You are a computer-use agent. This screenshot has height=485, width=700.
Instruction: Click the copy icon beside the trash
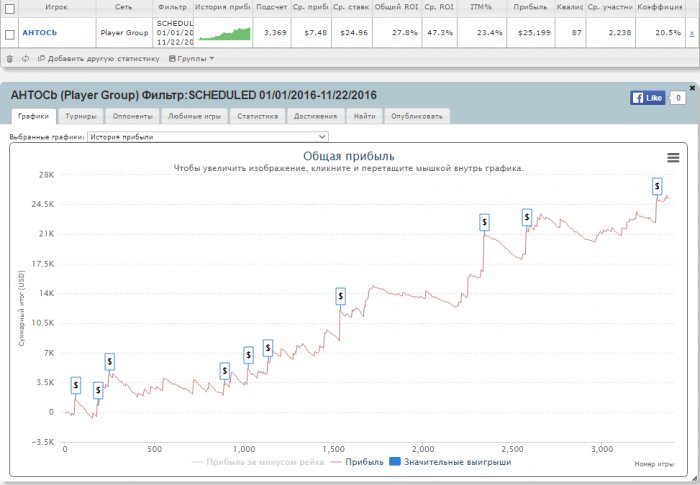coord(25,59)
